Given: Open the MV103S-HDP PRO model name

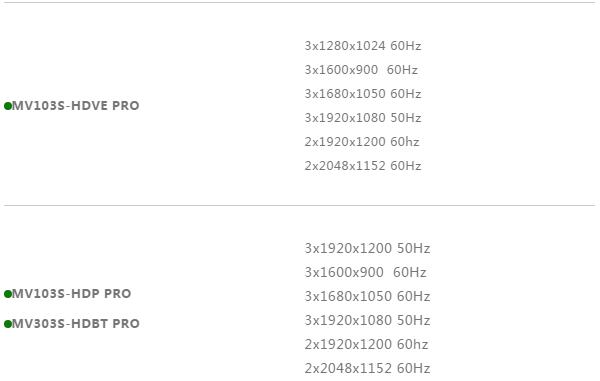Looking at the screenshot, I should 72,293.
